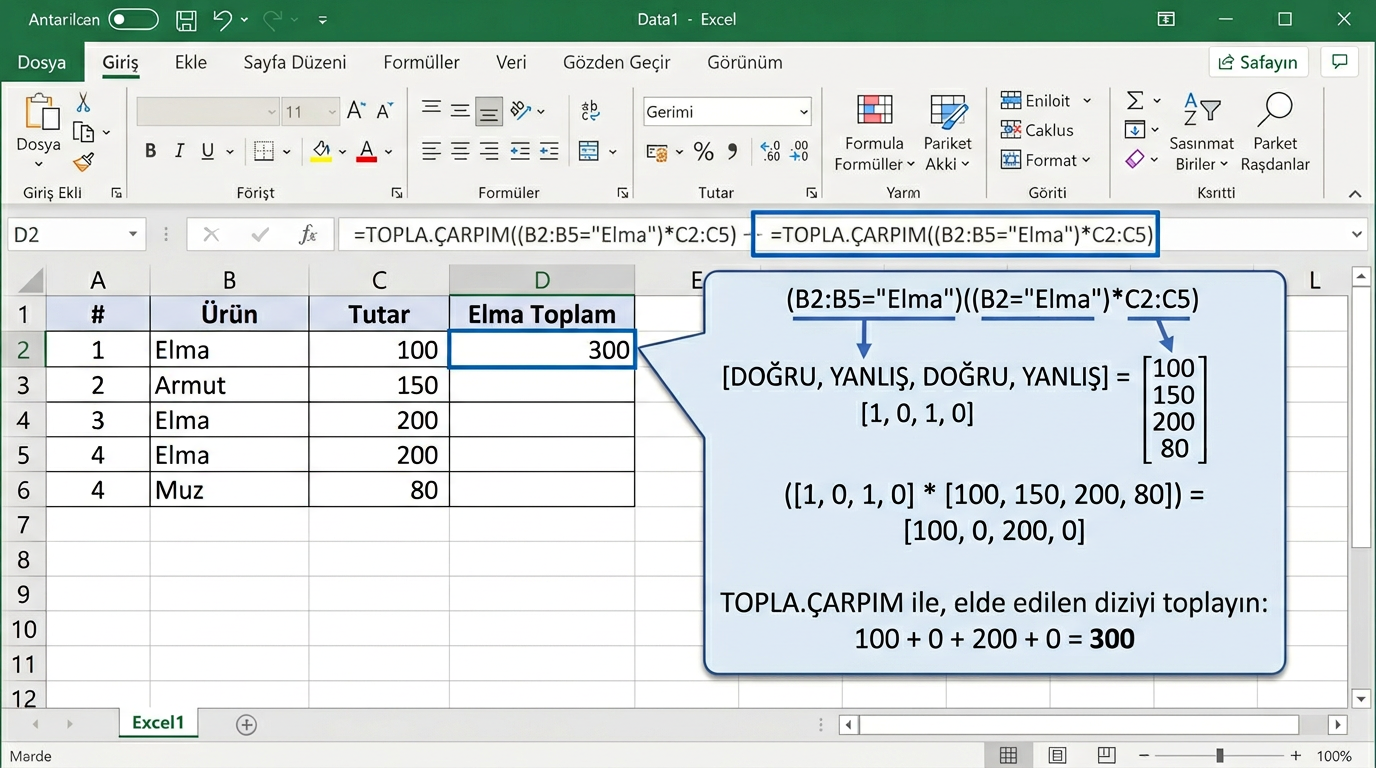Image resolution: width=1376 pixels, height=768 pixels.
Task: Apply percent style with the % icon
Action: point(703,152)
